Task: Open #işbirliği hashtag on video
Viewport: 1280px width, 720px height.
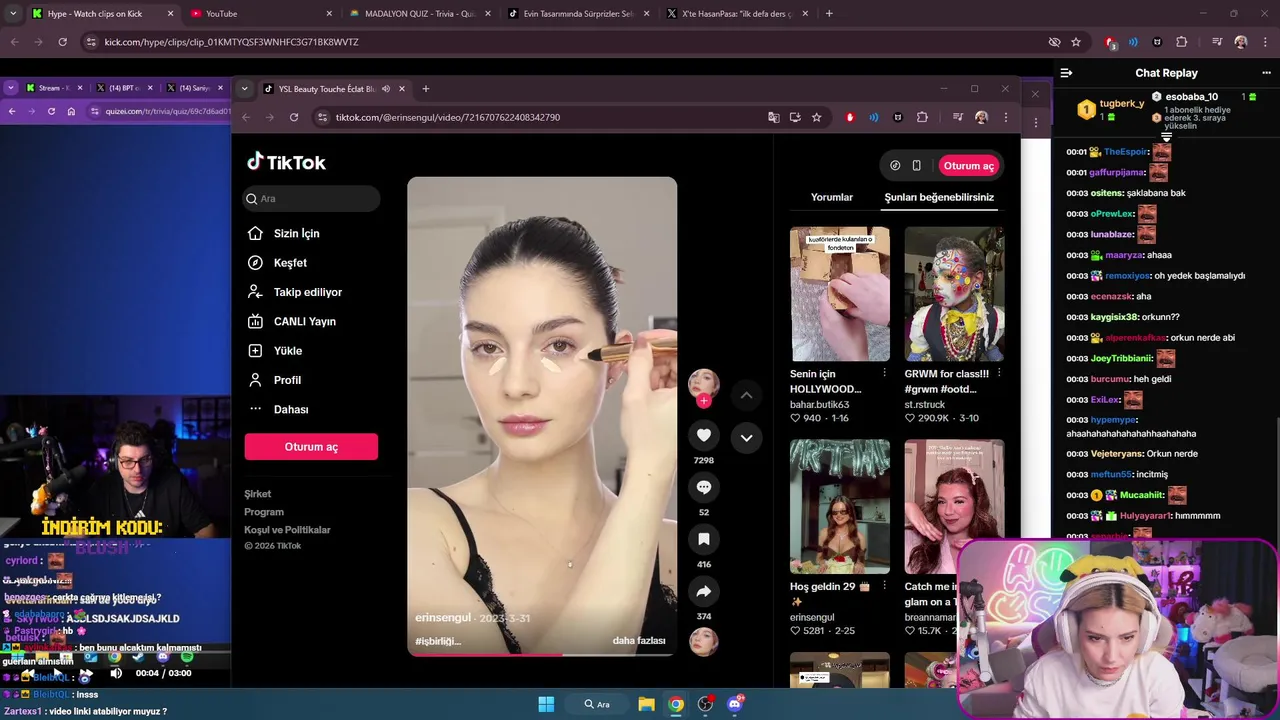Action: point(437,641)
